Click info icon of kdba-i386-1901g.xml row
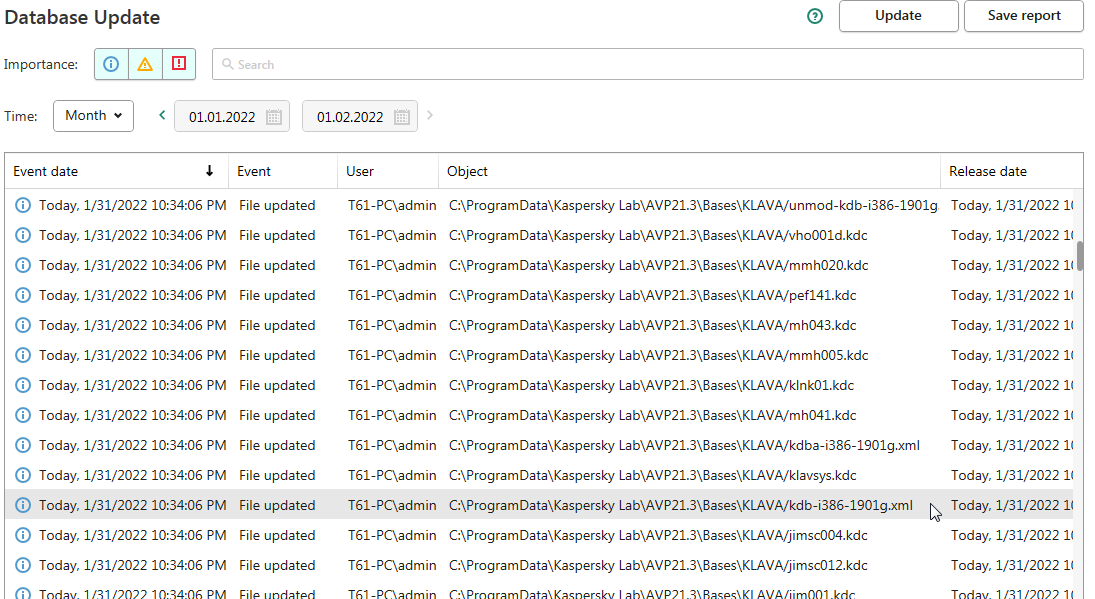The image size is (1095, 599). pos(23,445)
